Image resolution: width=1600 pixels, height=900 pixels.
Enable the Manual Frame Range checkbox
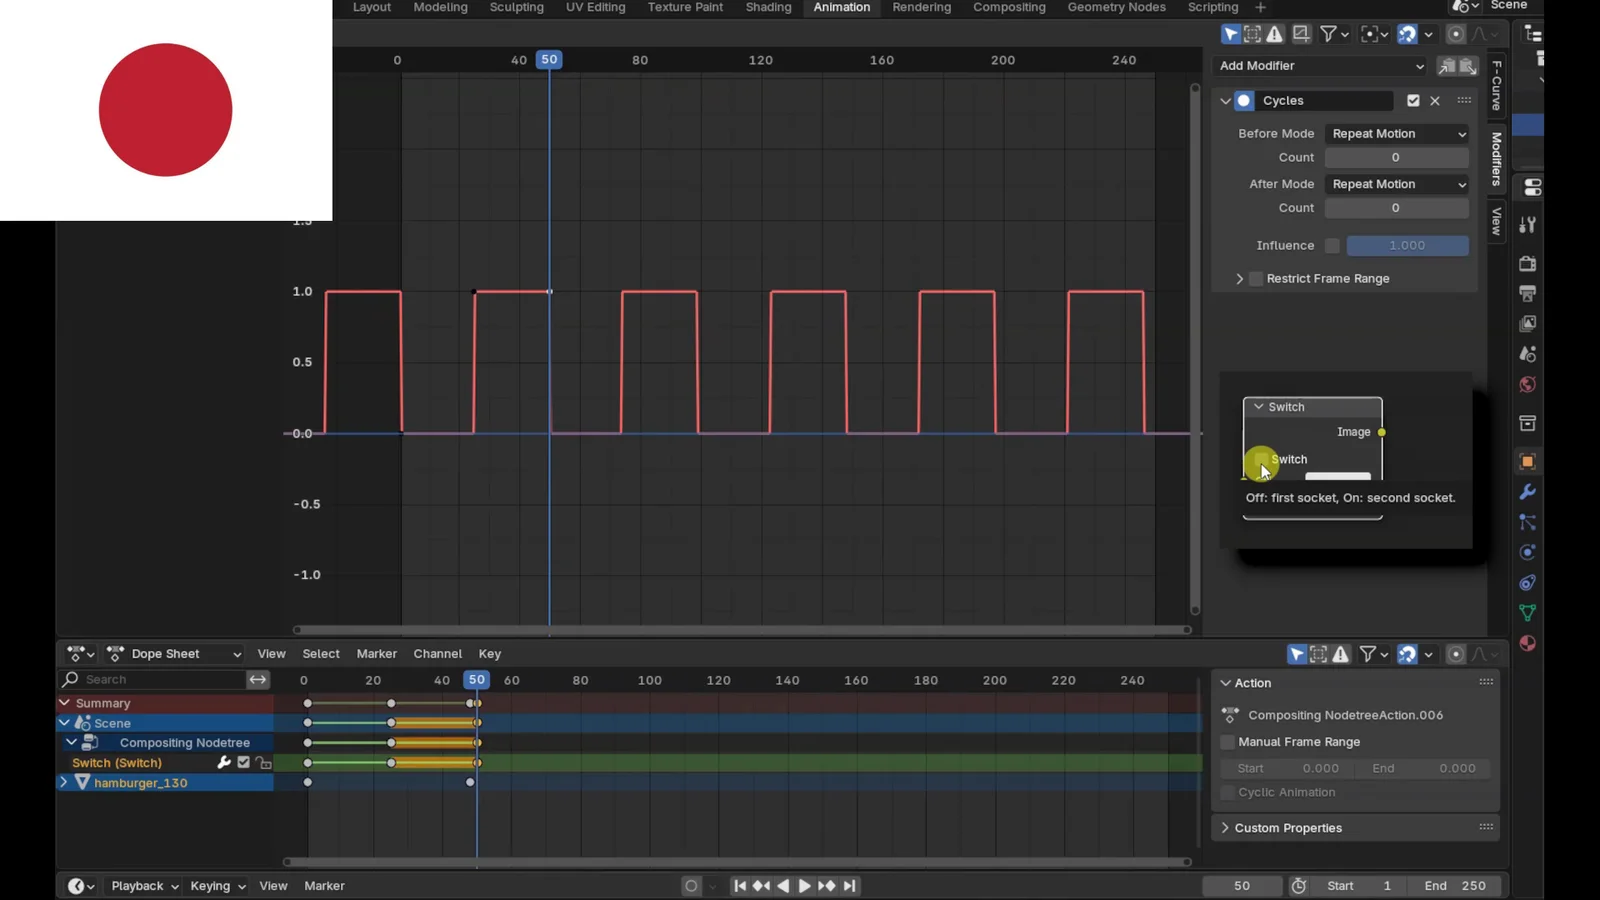(1228, 742)
